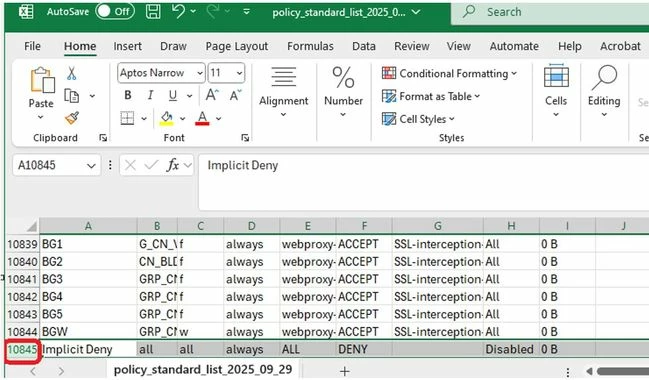Screen dimensions: 649x380
Task: Toggle Underline formatting
Action: tap(173, 96)
